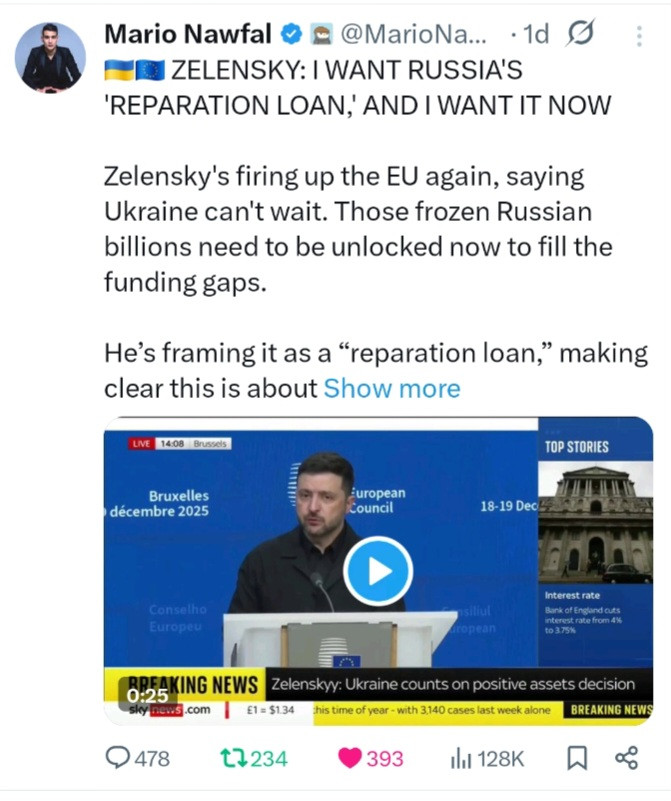Viewport: 671px width, 801px height.
Task: Click the 0:25 video duration label
Action: coord(147,696)
